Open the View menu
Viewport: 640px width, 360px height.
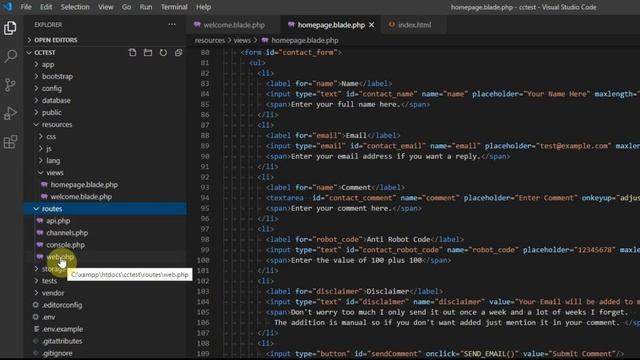point(106,7)
